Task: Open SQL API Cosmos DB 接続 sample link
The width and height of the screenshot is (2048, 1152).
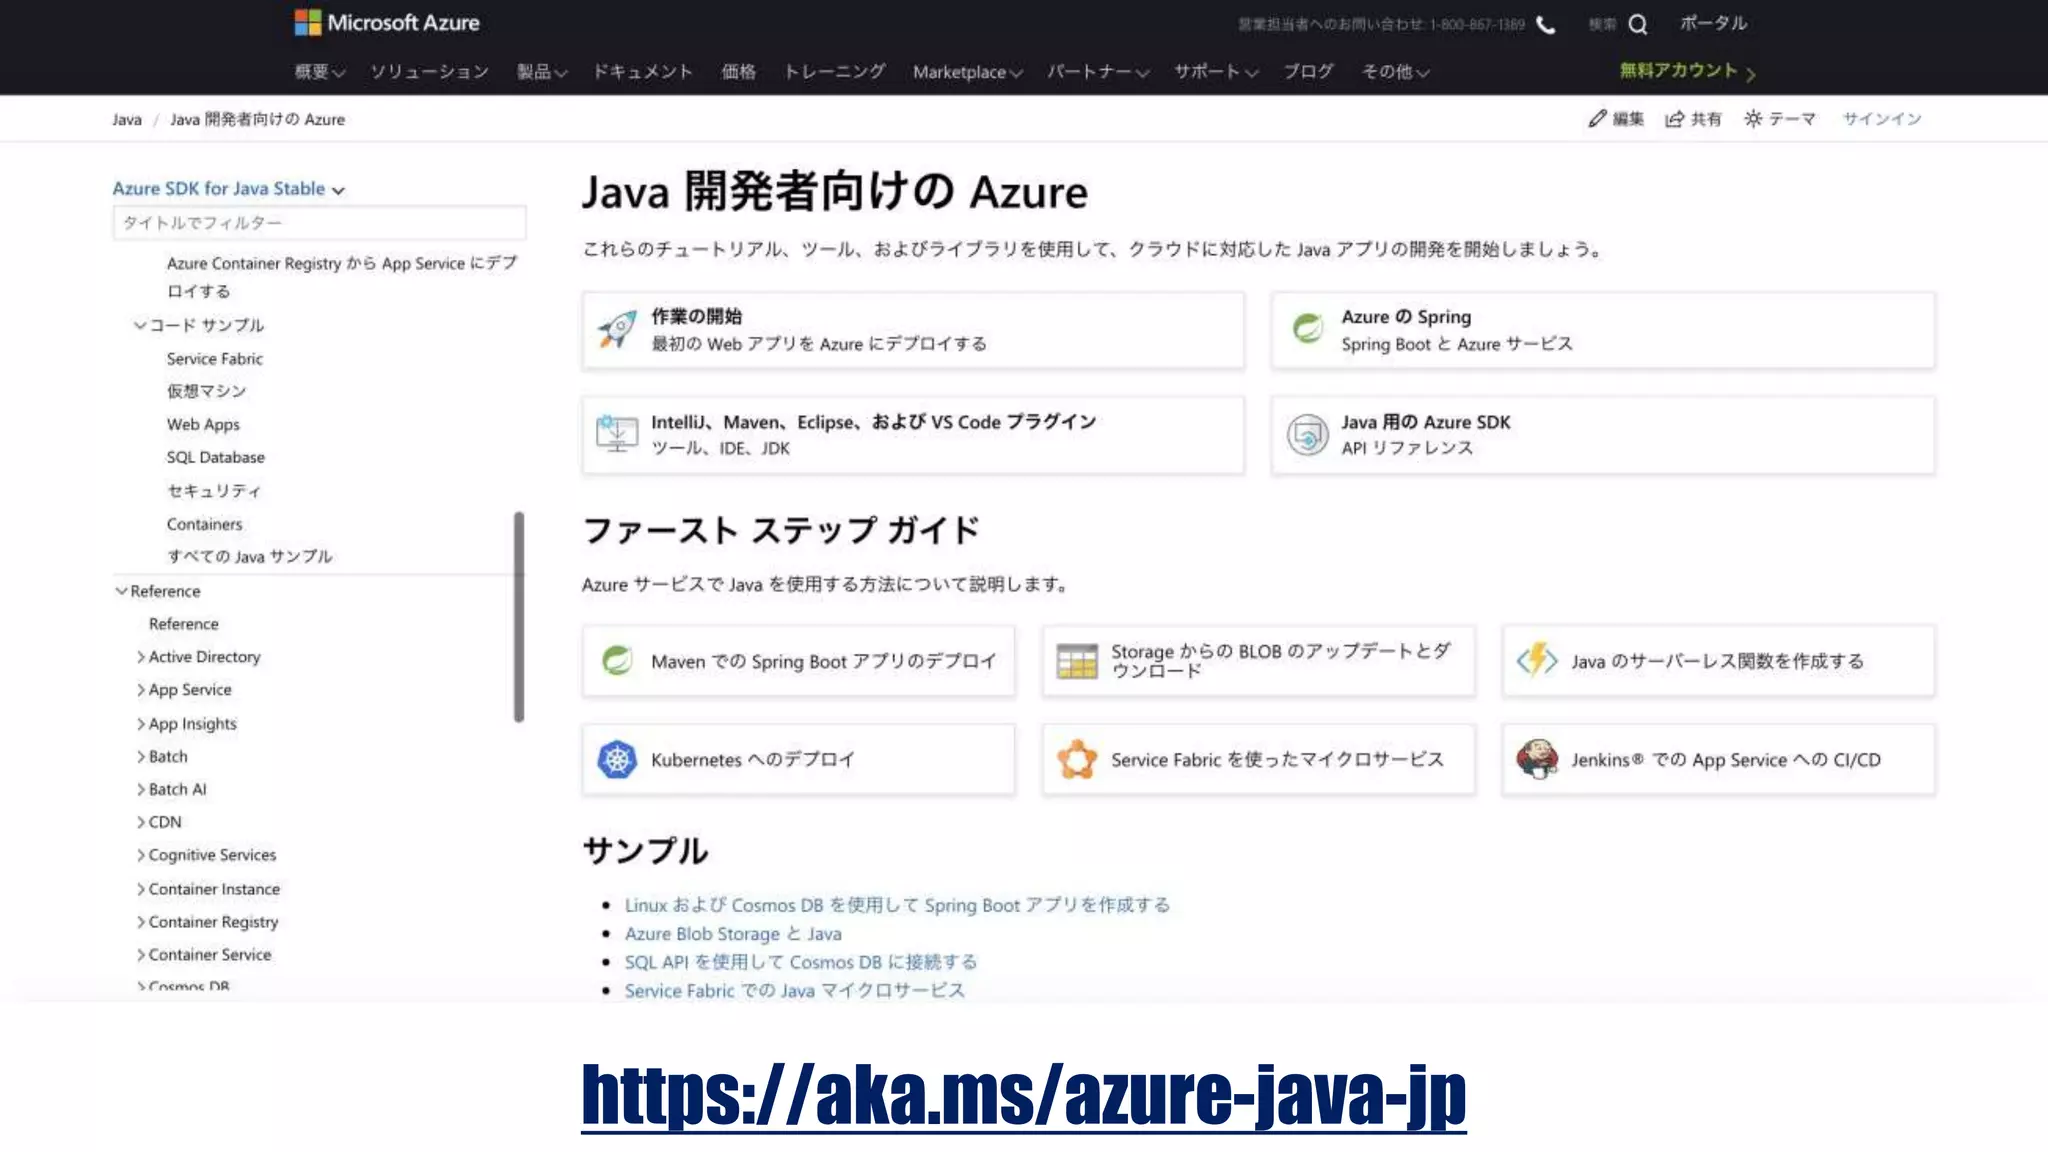Action: click(x=801, y=962)
